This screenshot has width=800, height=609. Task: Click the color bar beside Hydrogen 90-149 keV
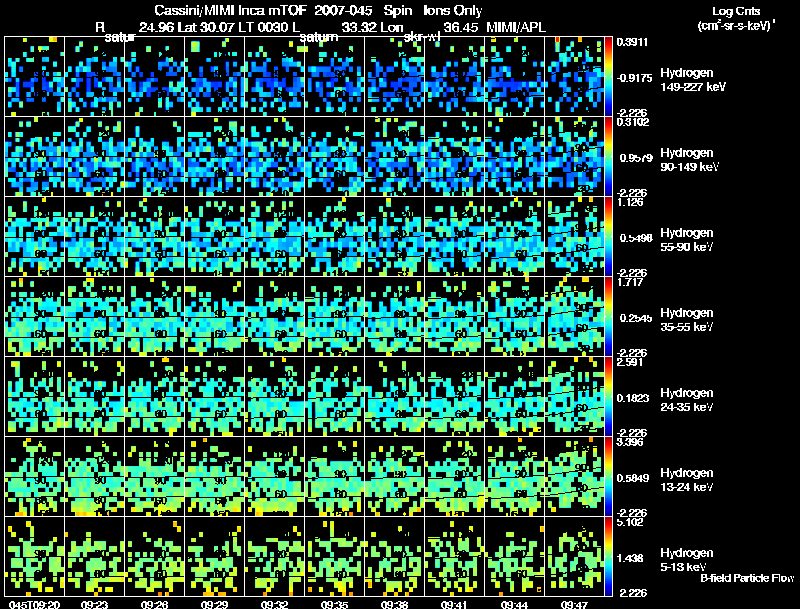coord(608,157)
